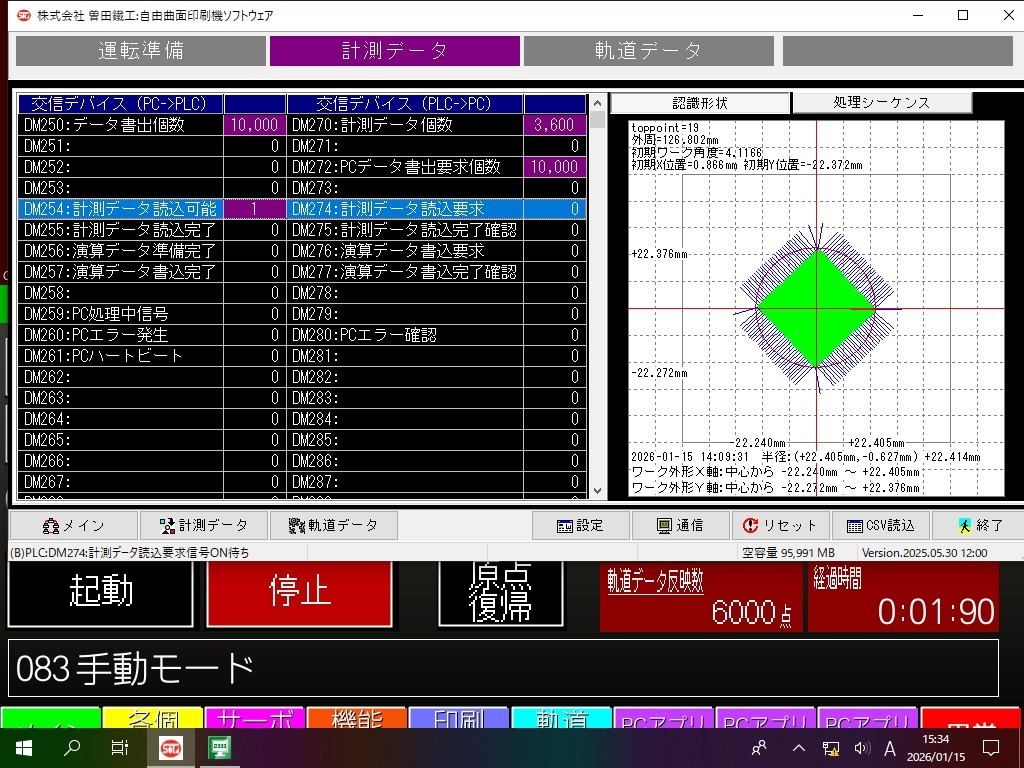Click the device list scroll-down arrow
The width and height of the screenshot is (1024, 768).
[597, 491]
